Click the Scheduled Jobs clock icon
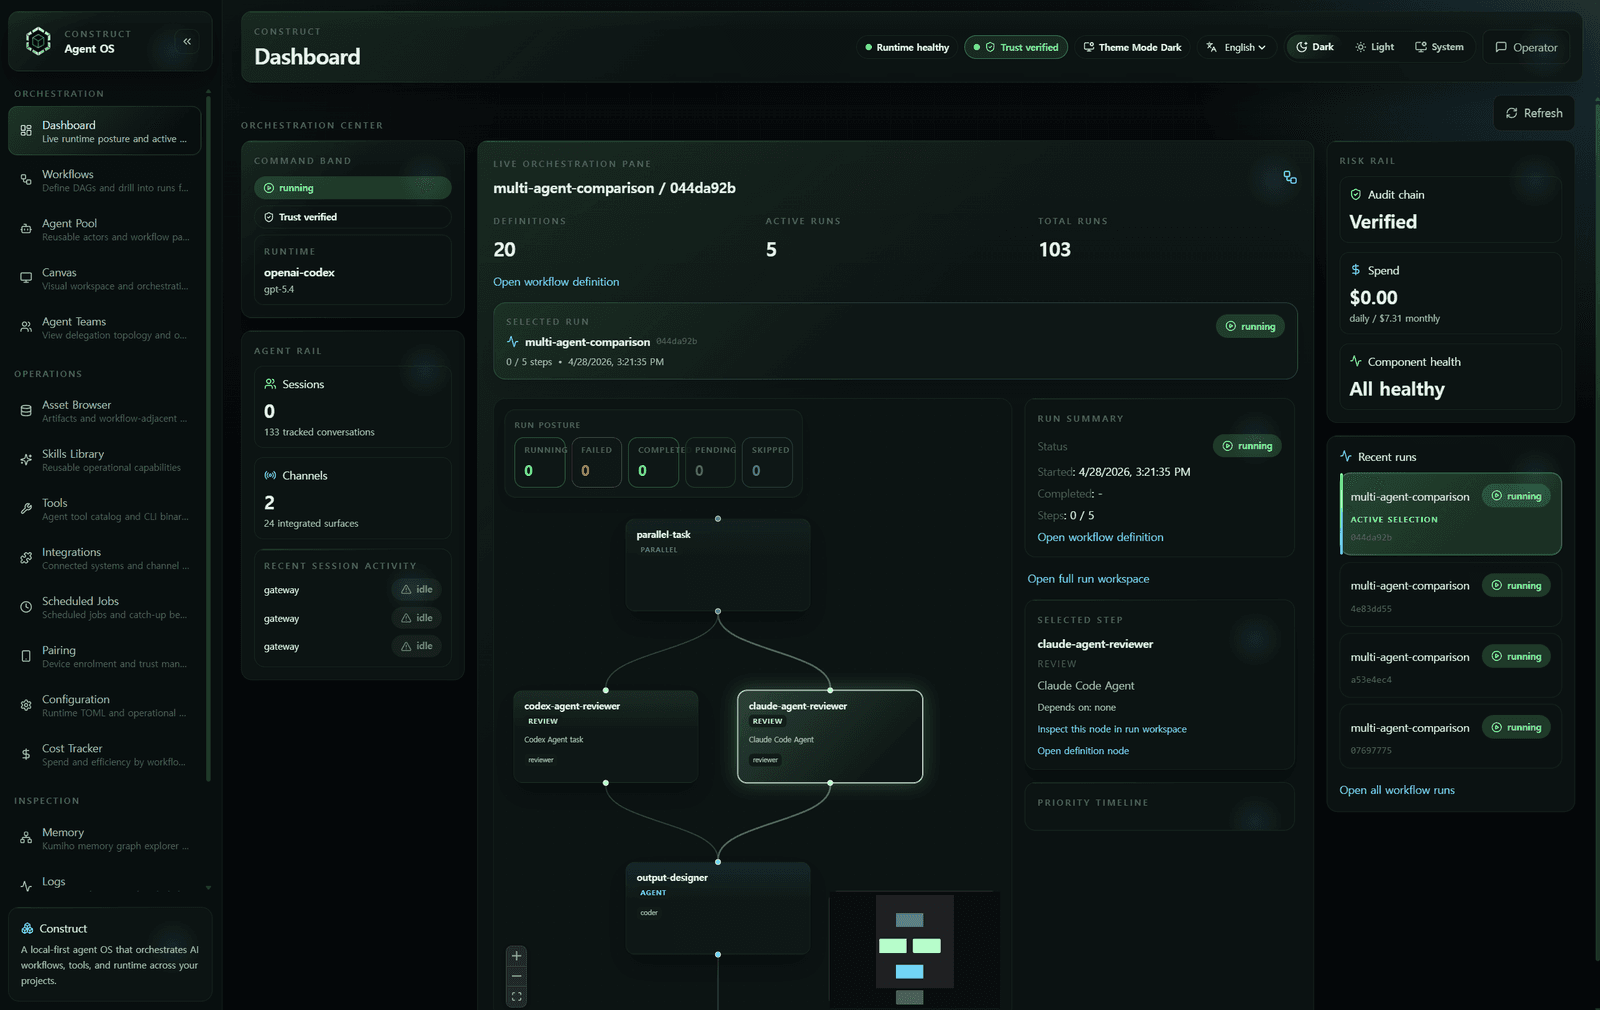Image resolution: width=1600 pixels, height=1010 pixels. tap(26, 607)
